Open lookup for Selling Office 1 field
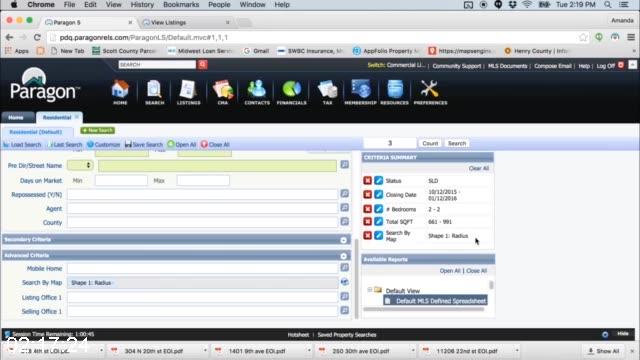 point(344,311)
